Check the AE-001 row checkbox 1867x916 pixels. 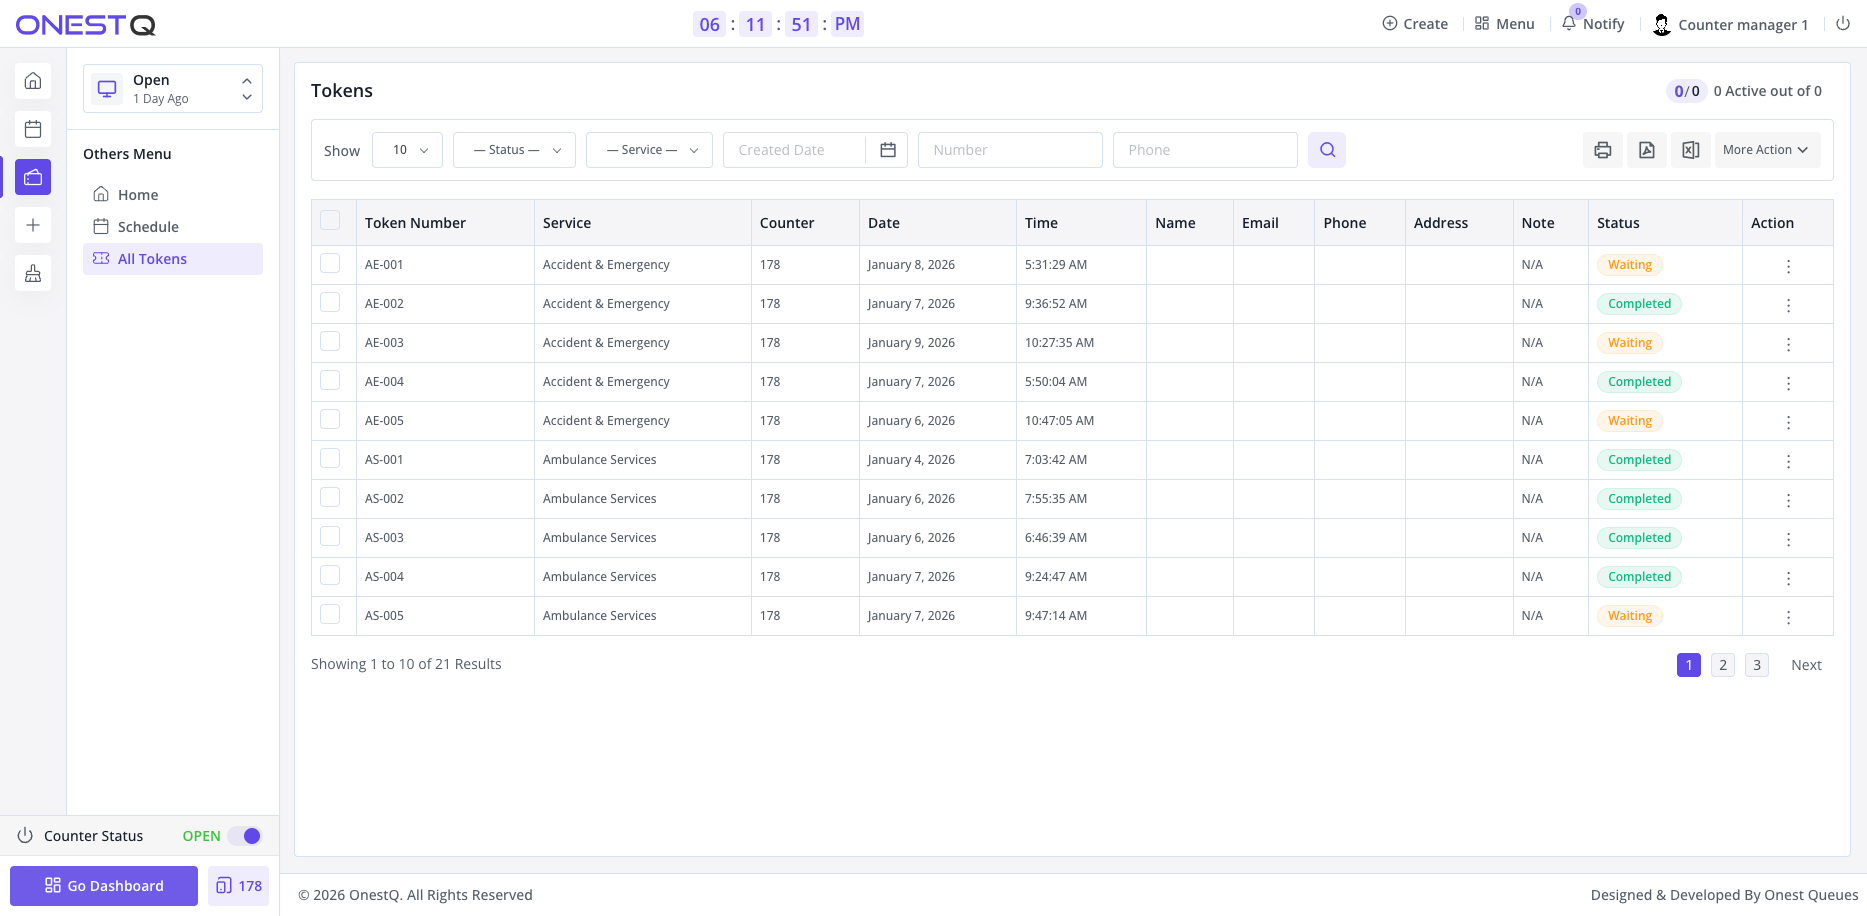click(x=330, y=263)
